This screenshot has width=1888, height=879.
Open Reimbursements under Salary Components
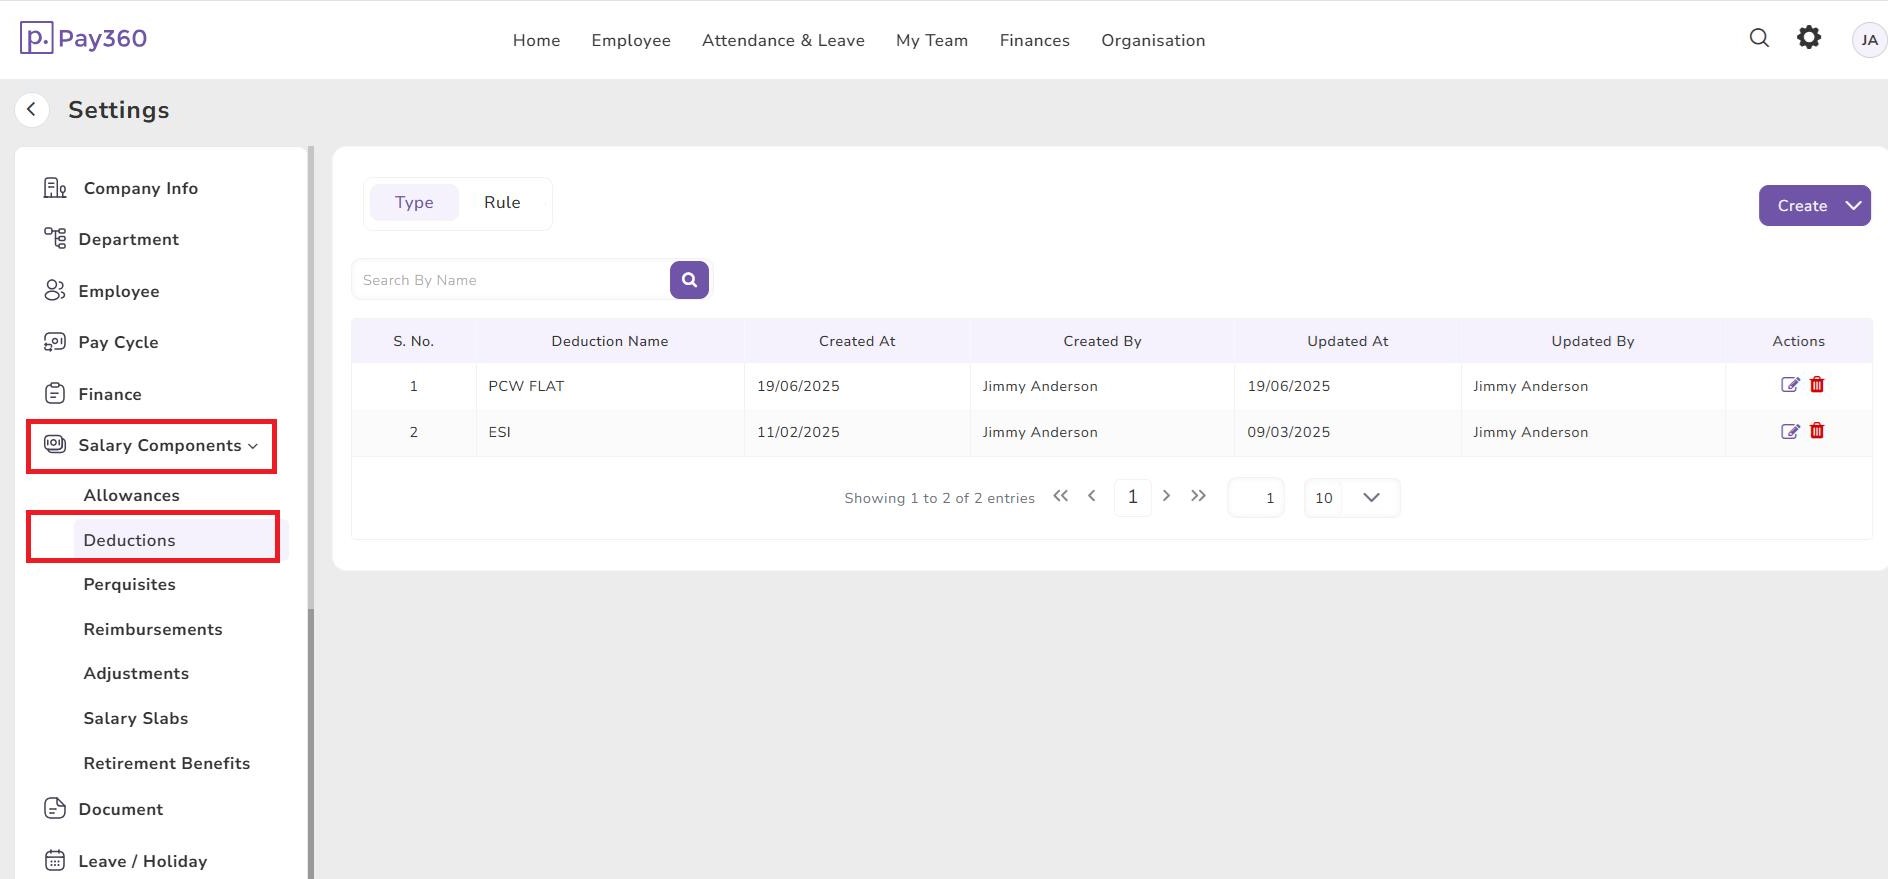click(153, 629)
